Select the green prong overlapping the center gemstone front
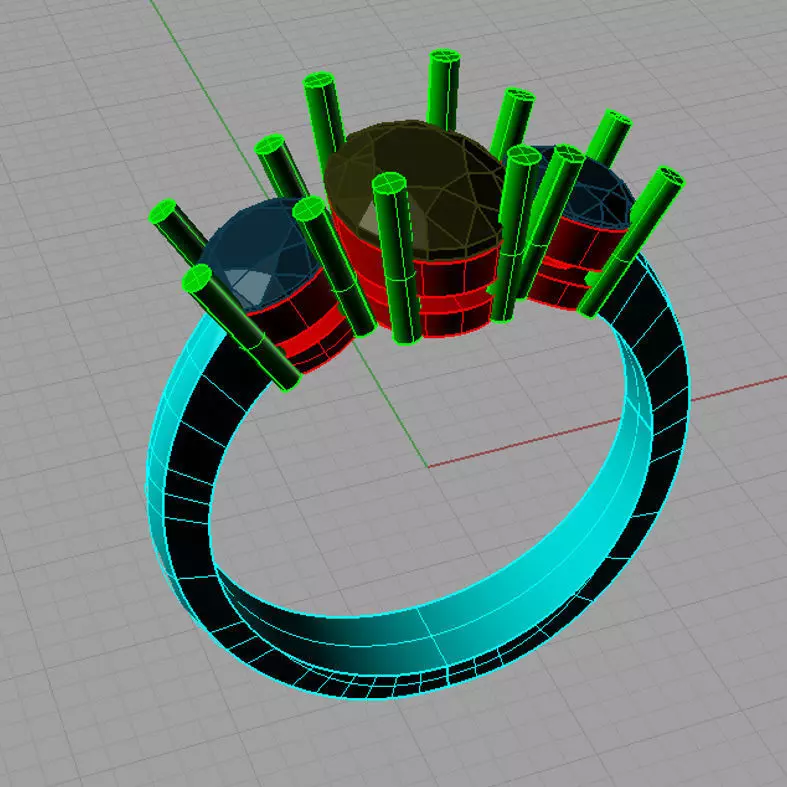 click(398, 258)
